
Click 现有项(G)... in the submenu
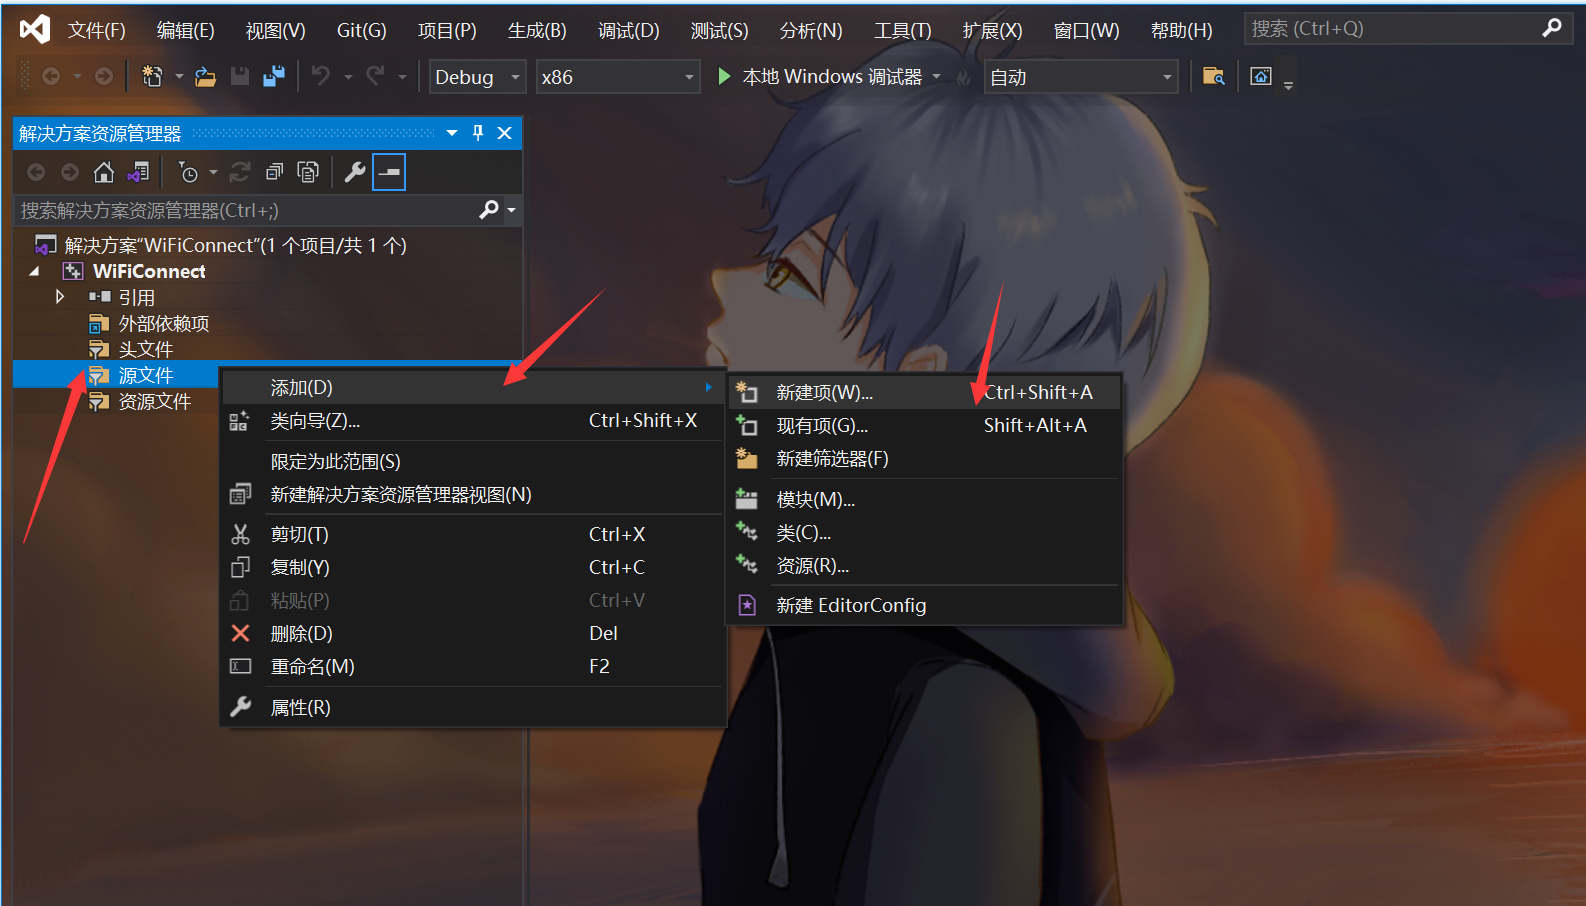pos(925,426)
